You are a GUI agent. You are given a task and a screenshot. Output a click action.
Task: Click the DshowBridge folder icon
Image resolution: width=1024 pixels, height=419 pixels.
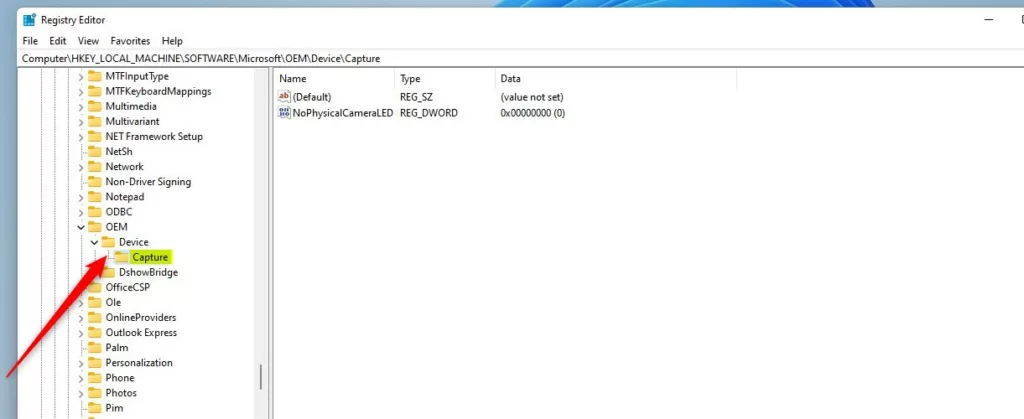[x=108, y=272]
